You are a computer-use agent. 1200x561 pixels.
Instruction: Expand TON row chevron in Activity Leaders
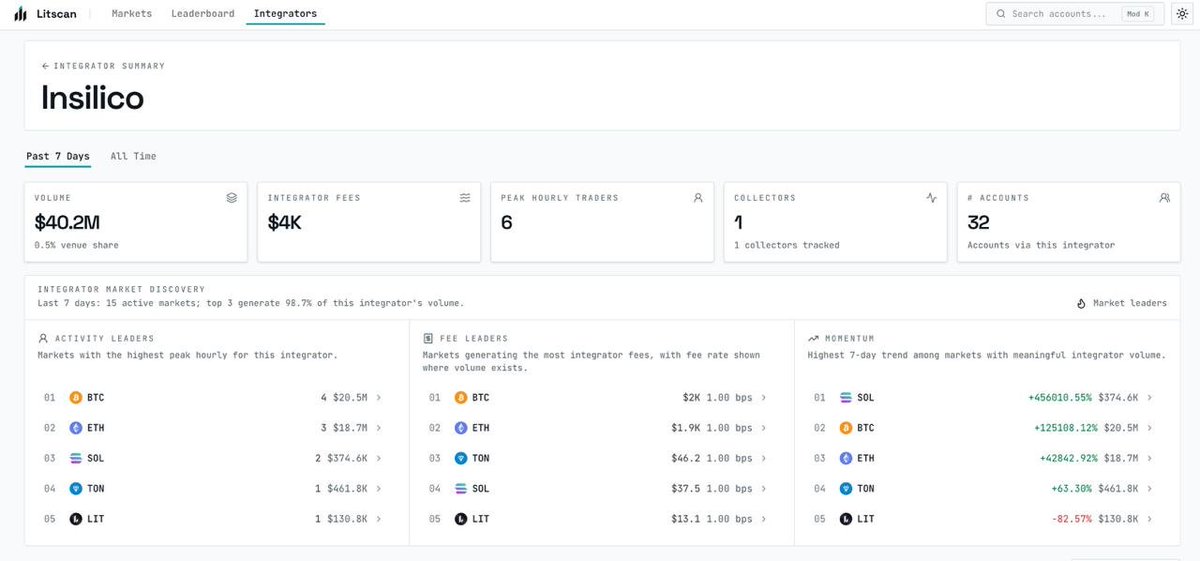pyautogui.click(x=379, y=489)
